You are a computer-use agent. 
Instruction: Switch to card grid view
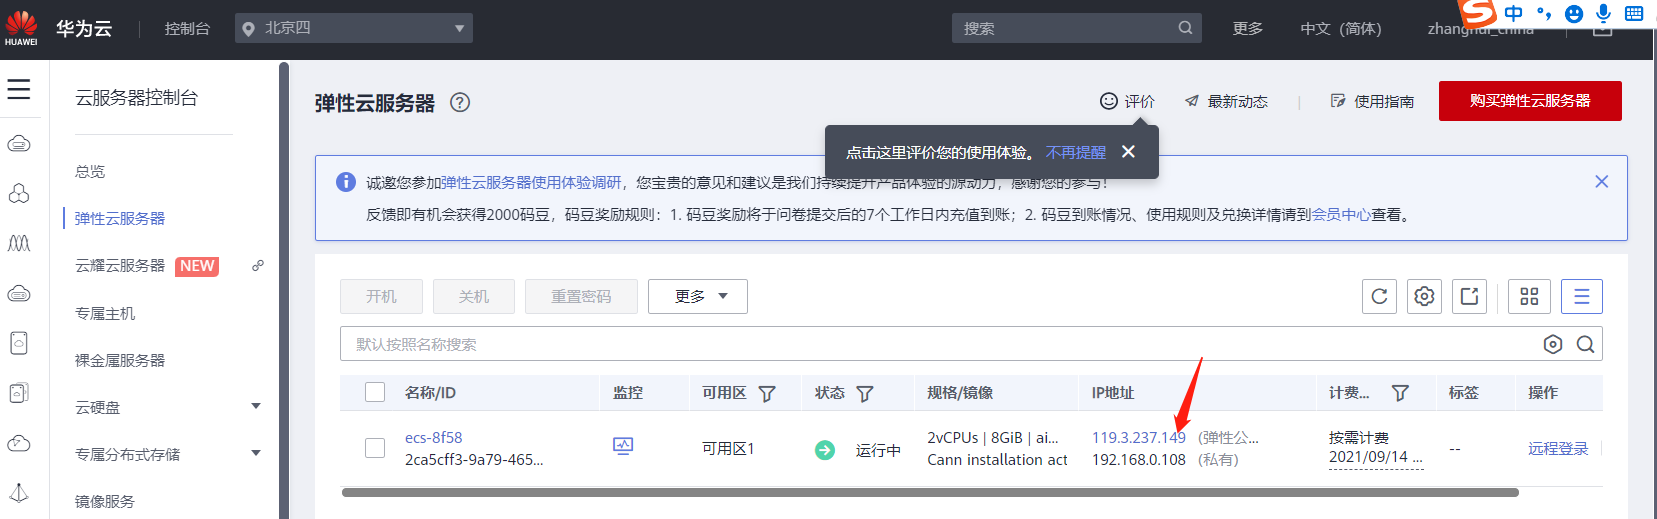[1529, 296]
